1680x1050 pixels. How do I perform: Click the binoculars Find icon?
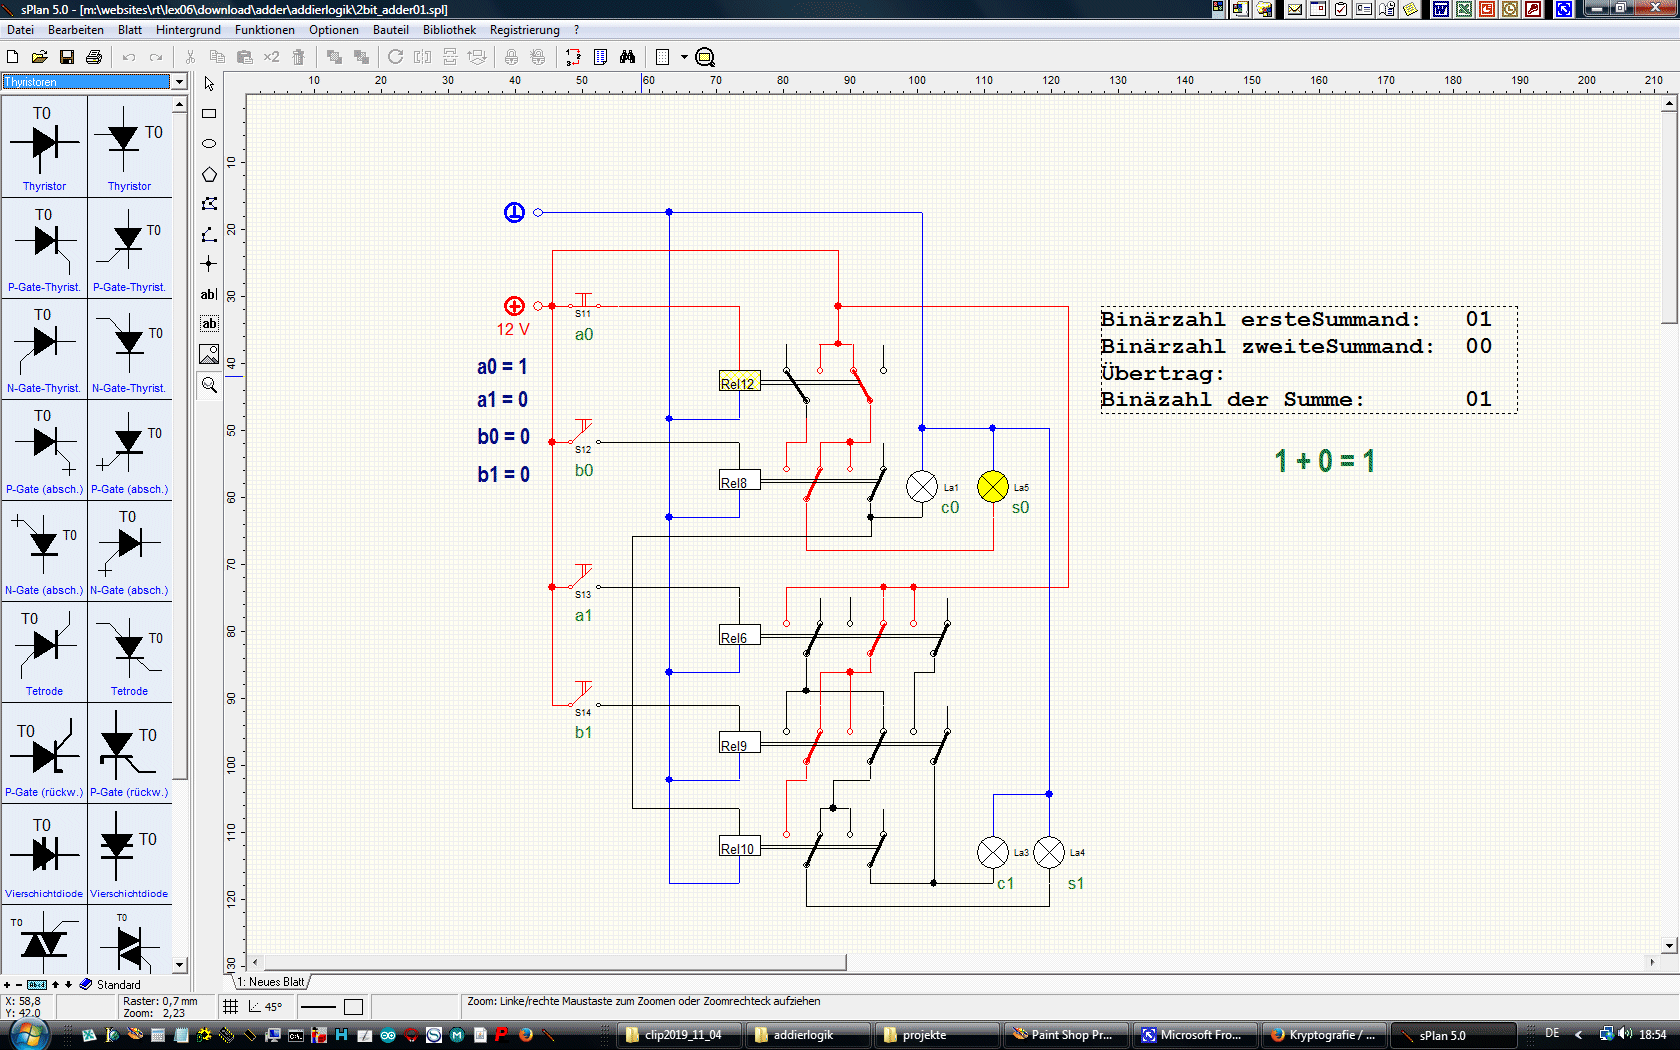point(627,57)
